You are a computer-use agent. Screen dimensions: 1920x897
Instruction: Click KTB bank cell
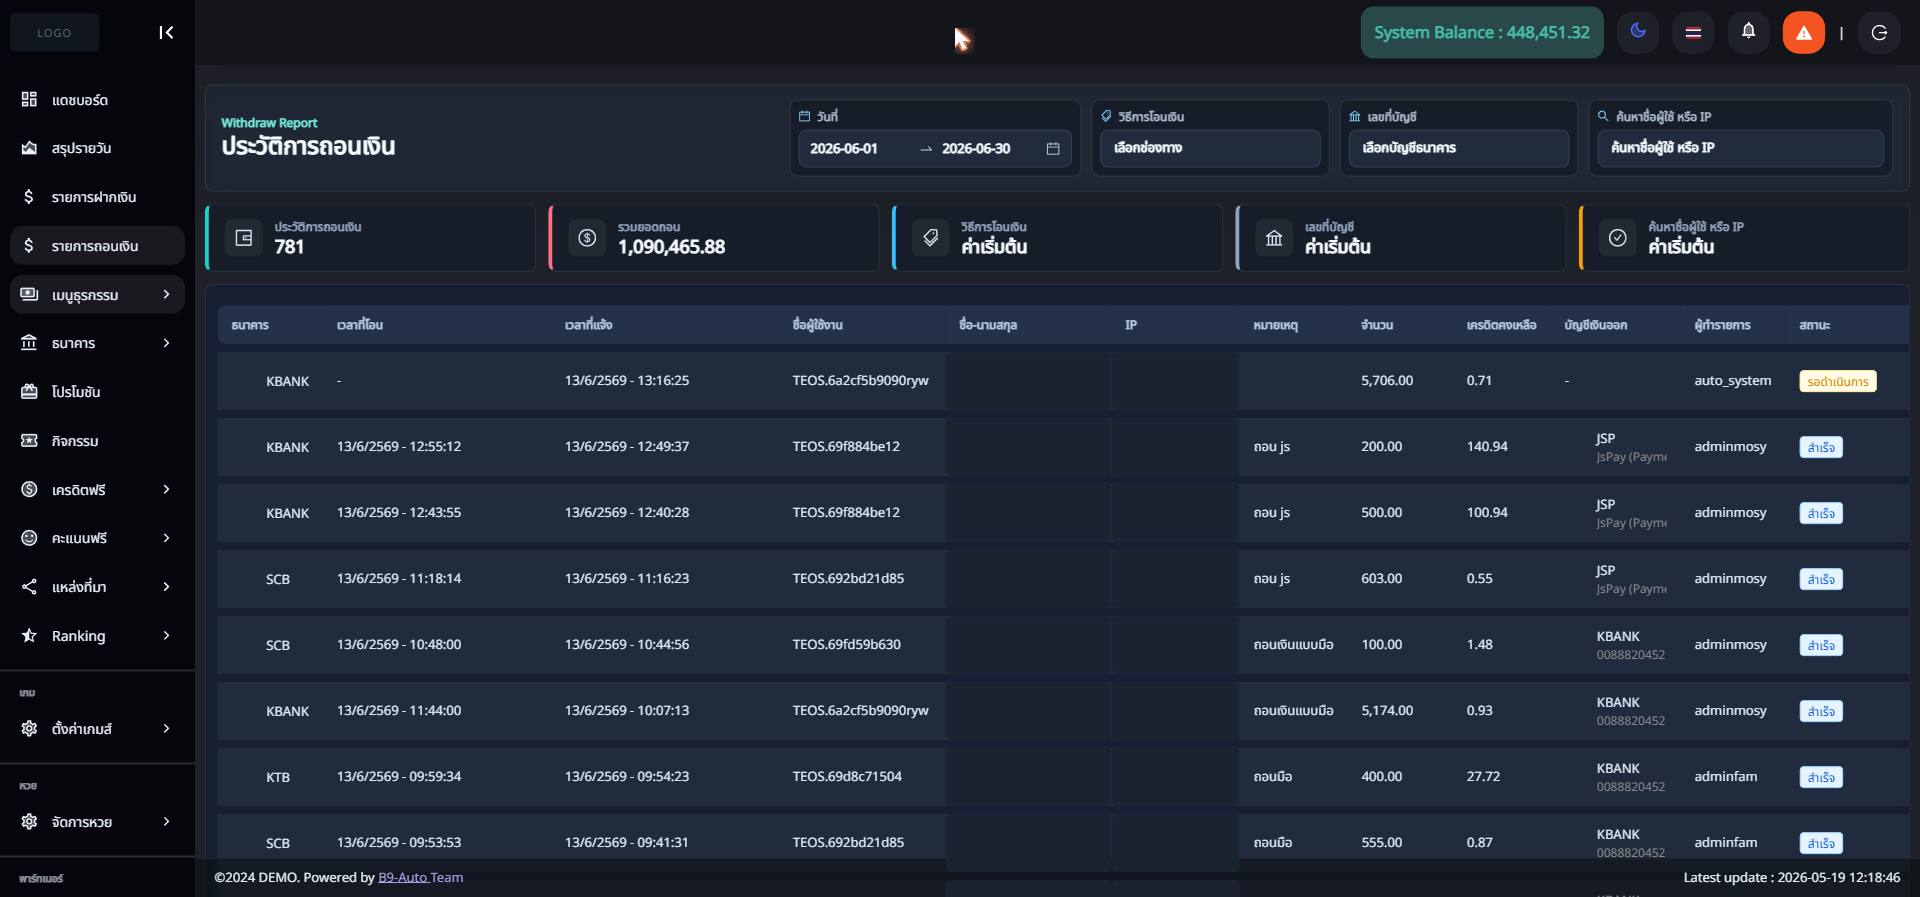pos(278,777)
